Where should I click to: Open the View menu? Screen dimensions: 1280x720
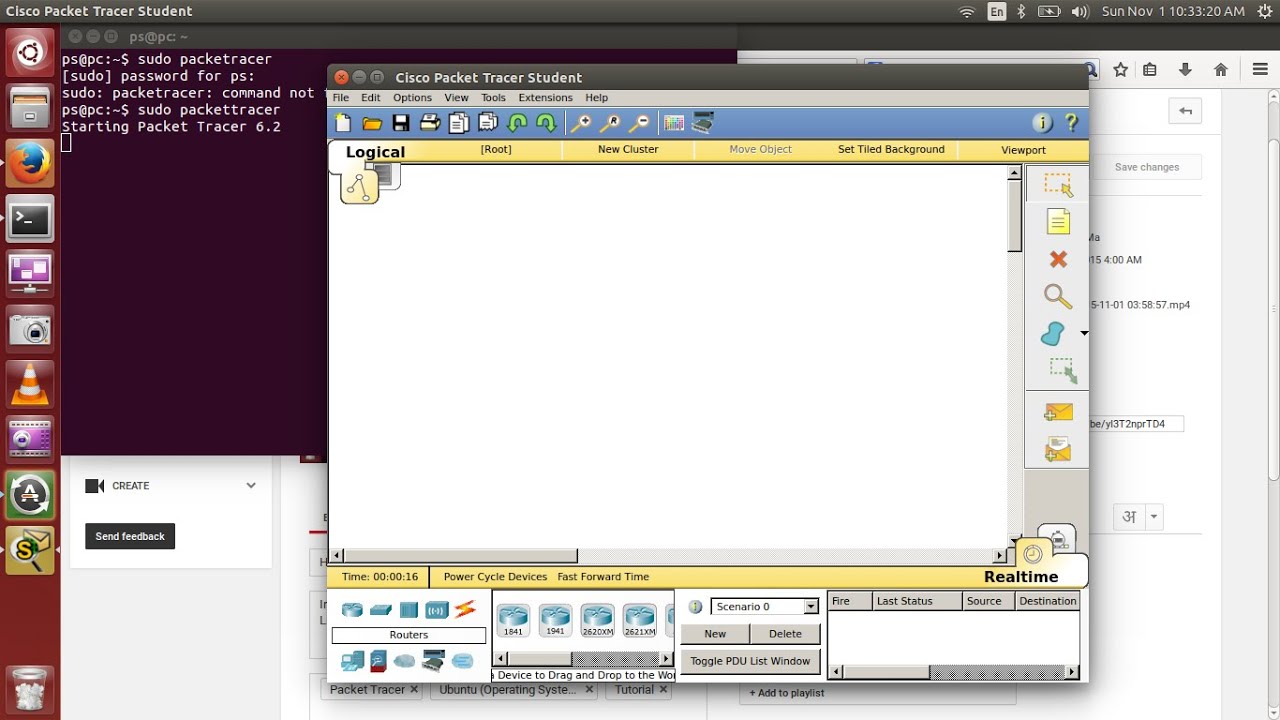pyautogui.click(x=456, y=98)
